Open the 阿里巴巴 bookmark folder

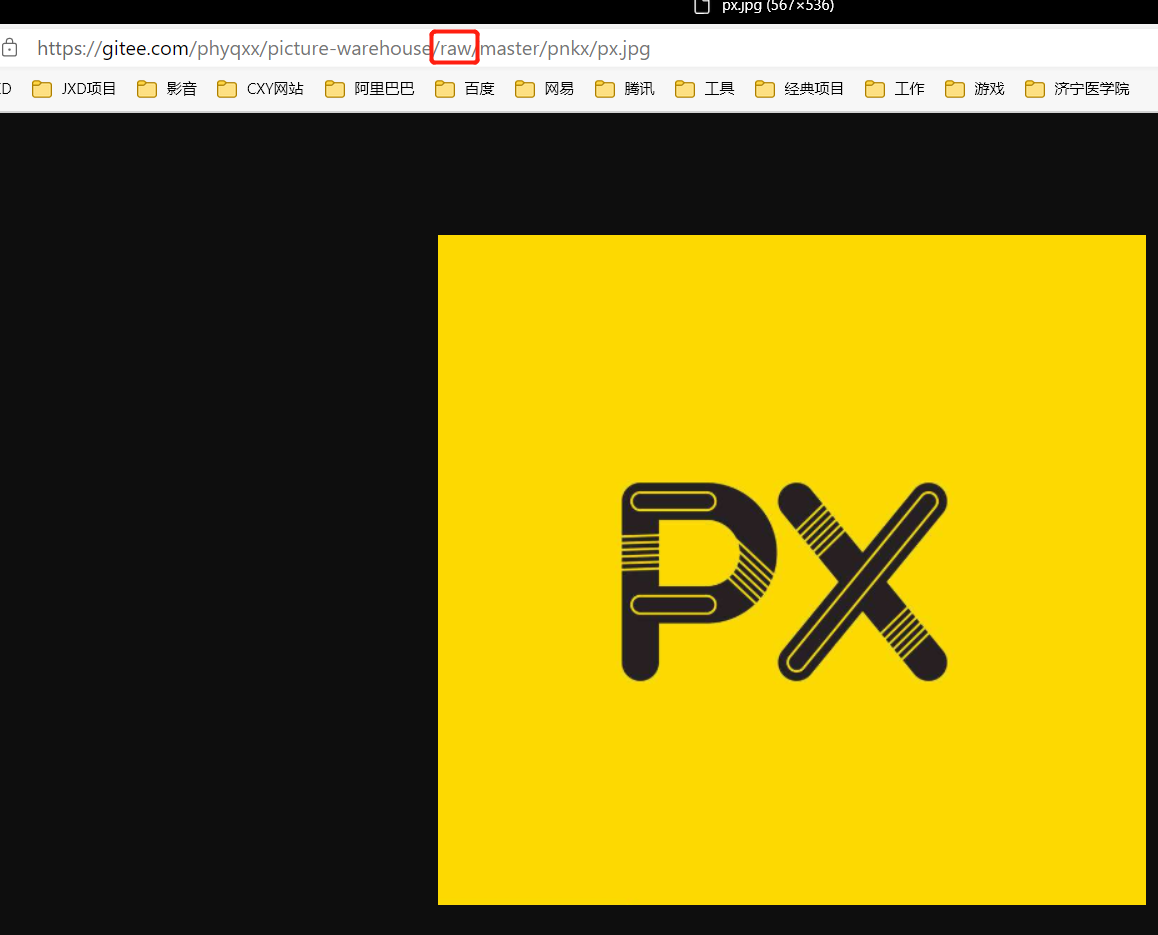[x=370, y=89]
